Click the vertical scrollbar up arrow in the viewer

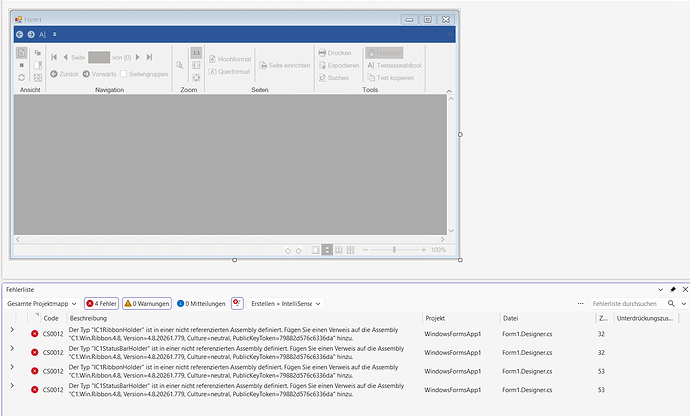tap(451, 99)
